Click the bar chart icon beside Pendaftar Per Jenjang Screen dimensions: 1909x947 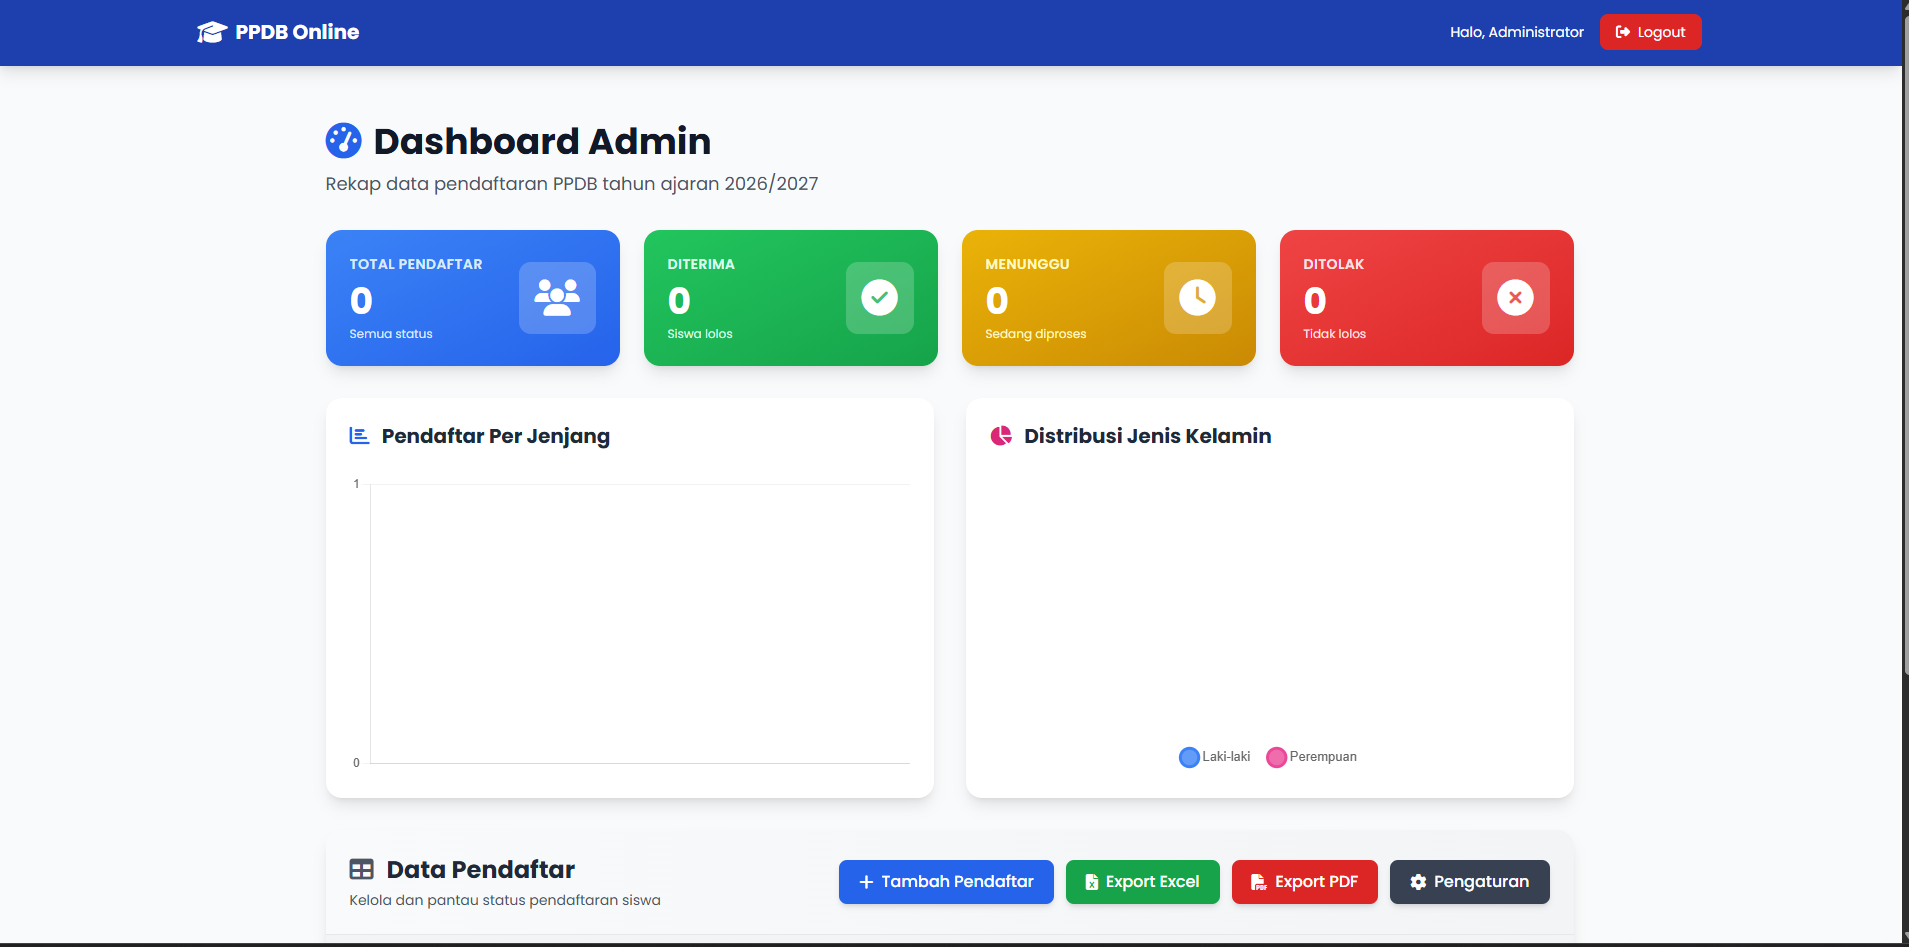[358, 435]
